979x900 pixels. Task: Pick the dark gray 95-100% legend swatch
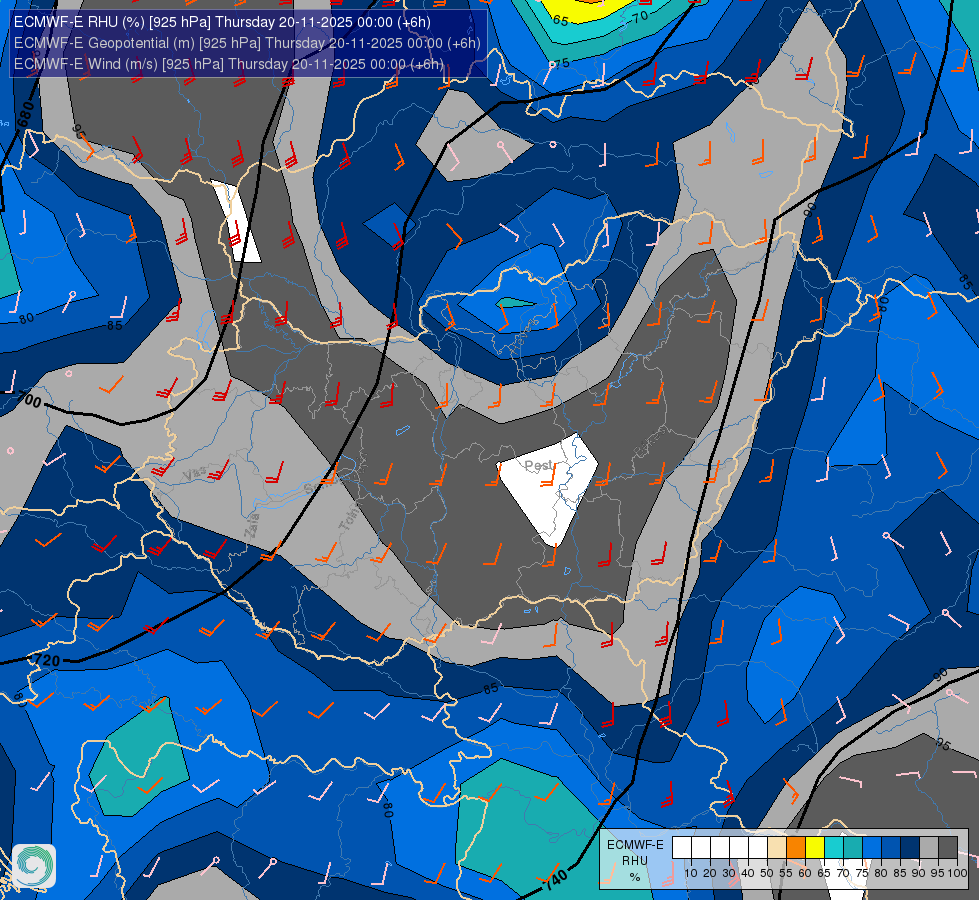point(948,848)
